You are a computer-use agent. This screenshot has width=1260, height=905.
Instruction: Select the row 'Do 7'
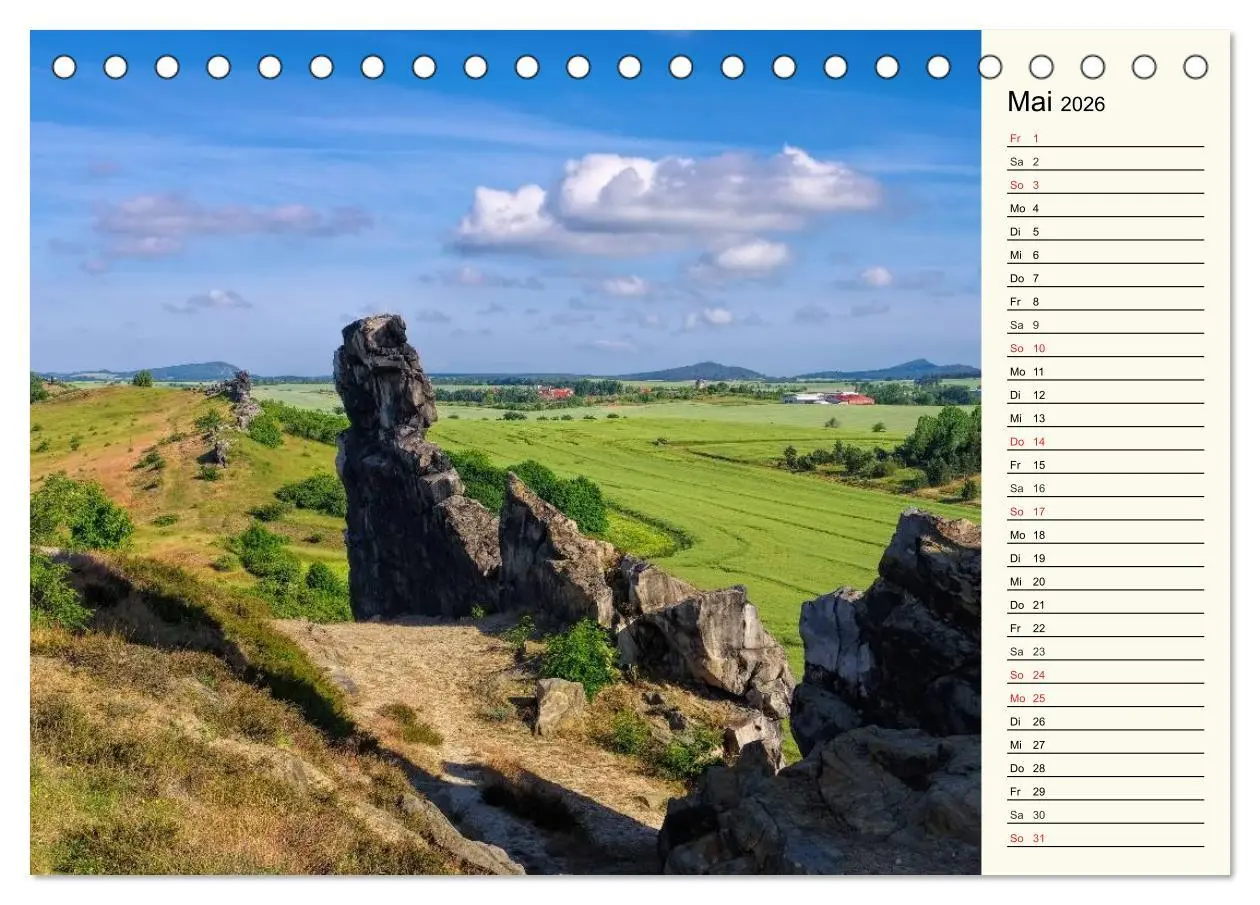tap(1106, 278)
